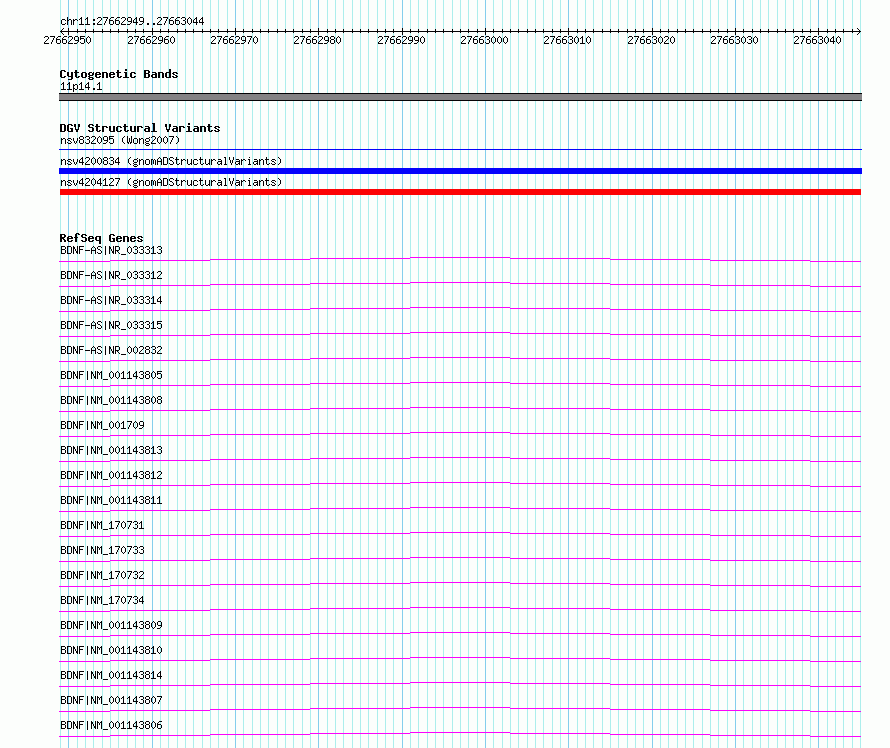This screenshot has width=890, height=748.
Task: Select transcript BDNF|NM_170734
Action: [102, 600]
